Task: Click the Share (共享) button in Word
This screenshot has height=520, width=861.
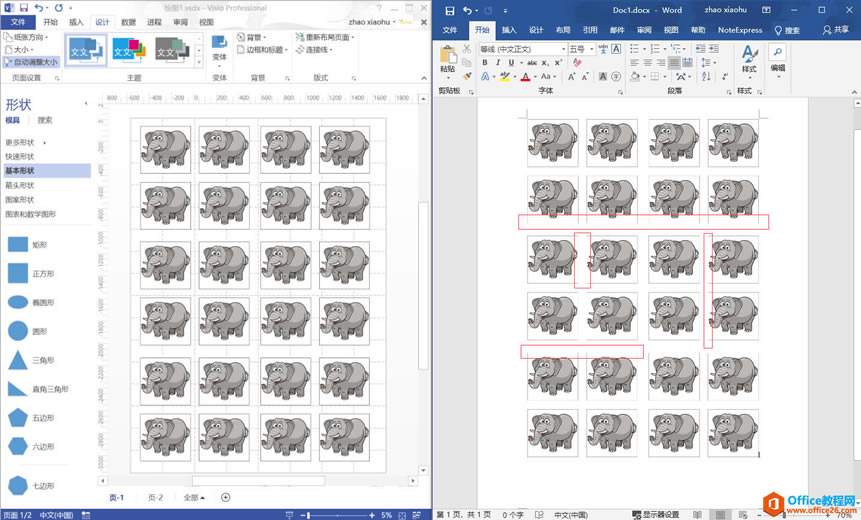Action: [836, 30]
